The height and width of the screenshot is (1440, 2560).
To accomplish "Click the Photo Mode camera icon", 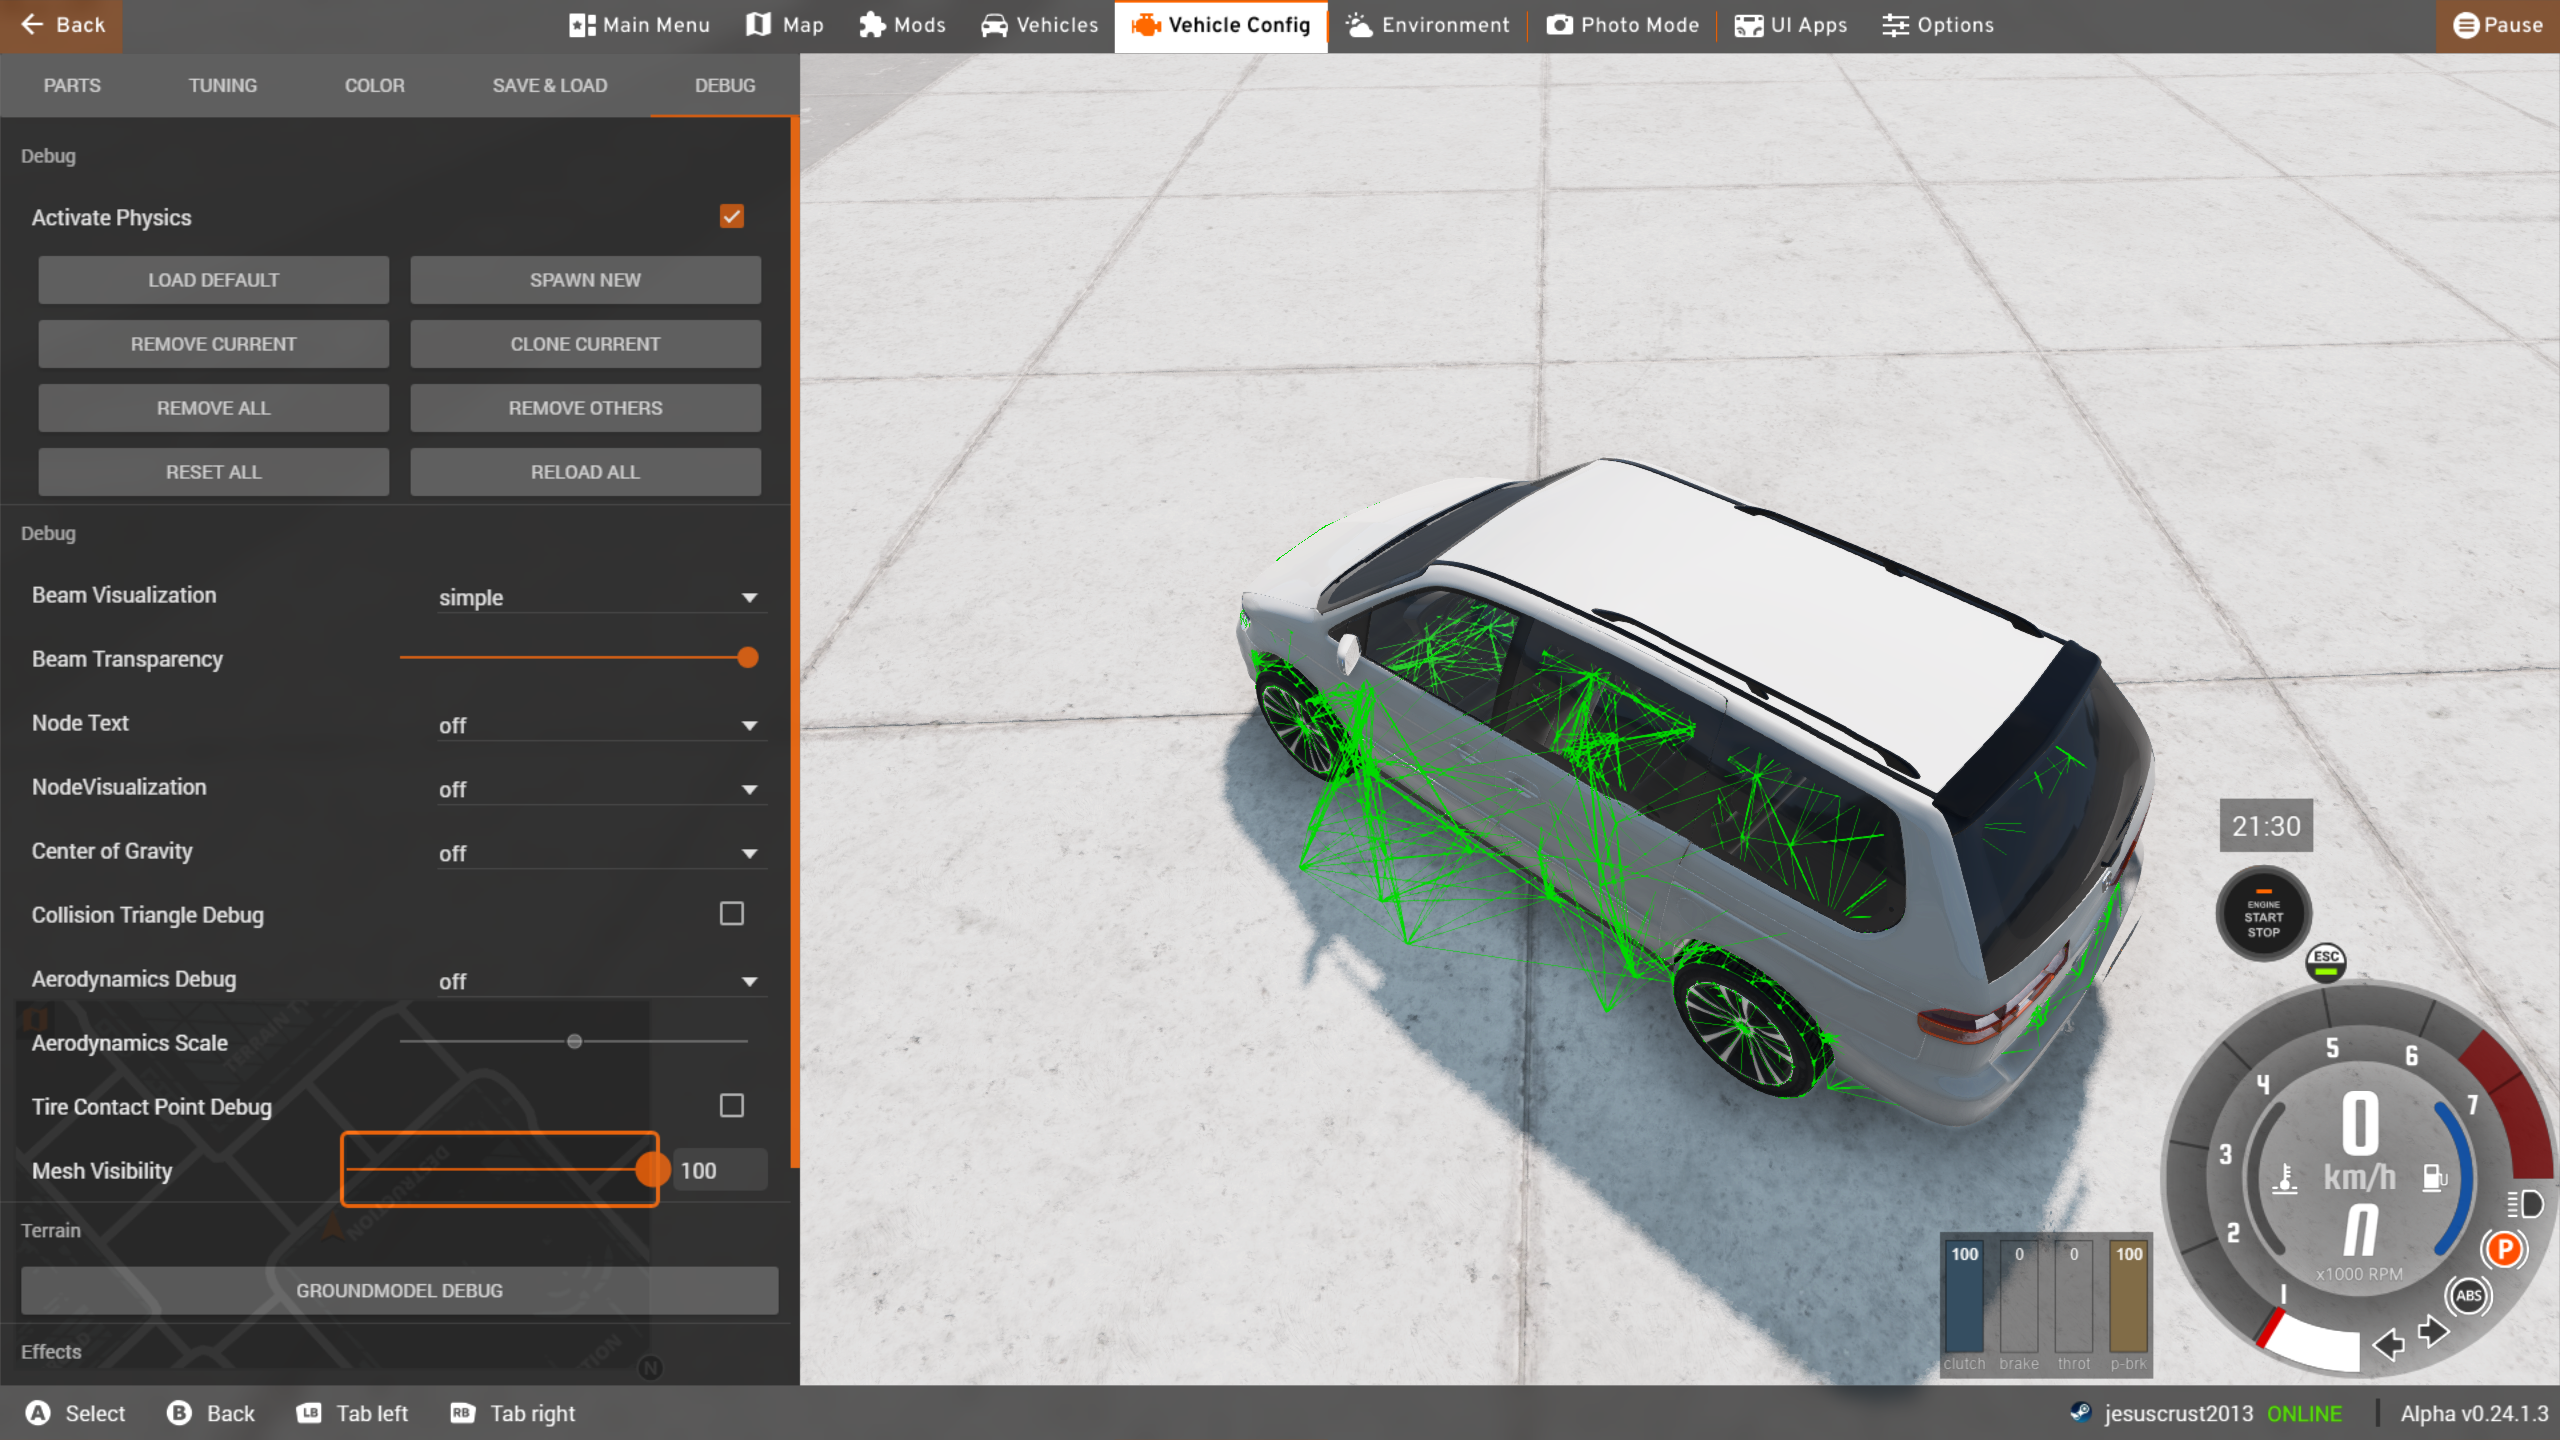I will (1559, 25).
